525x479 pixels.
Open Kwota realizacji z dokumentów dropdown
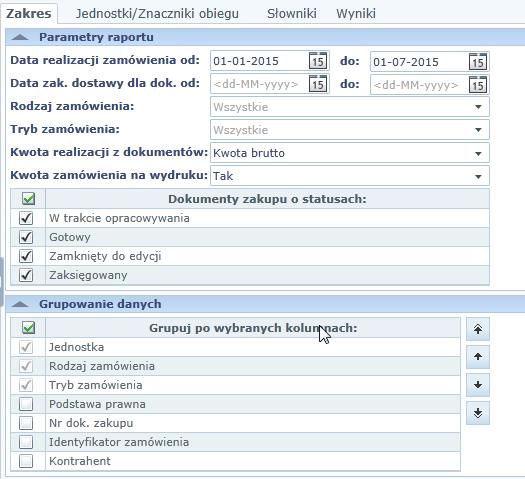click(350, 153)
